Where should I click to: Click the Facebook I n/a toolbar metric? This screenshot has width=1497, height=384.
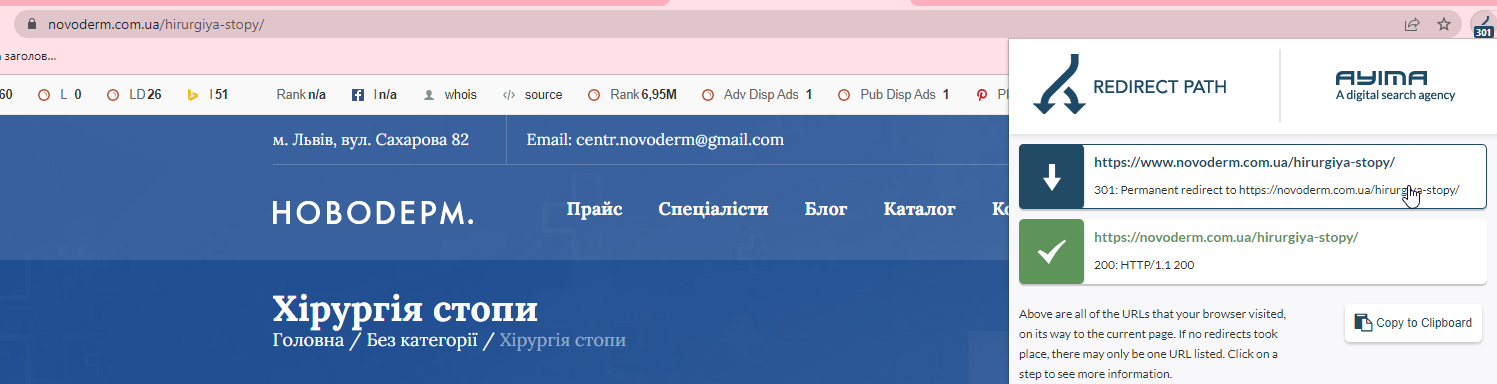(374, 95)
